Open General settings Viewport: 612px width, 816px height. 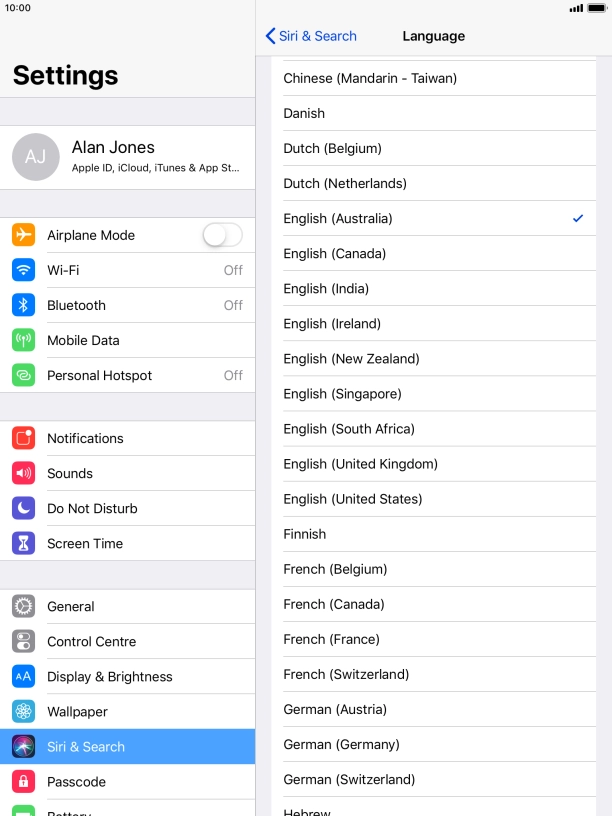pyautogui.click(x=128, y=606)
